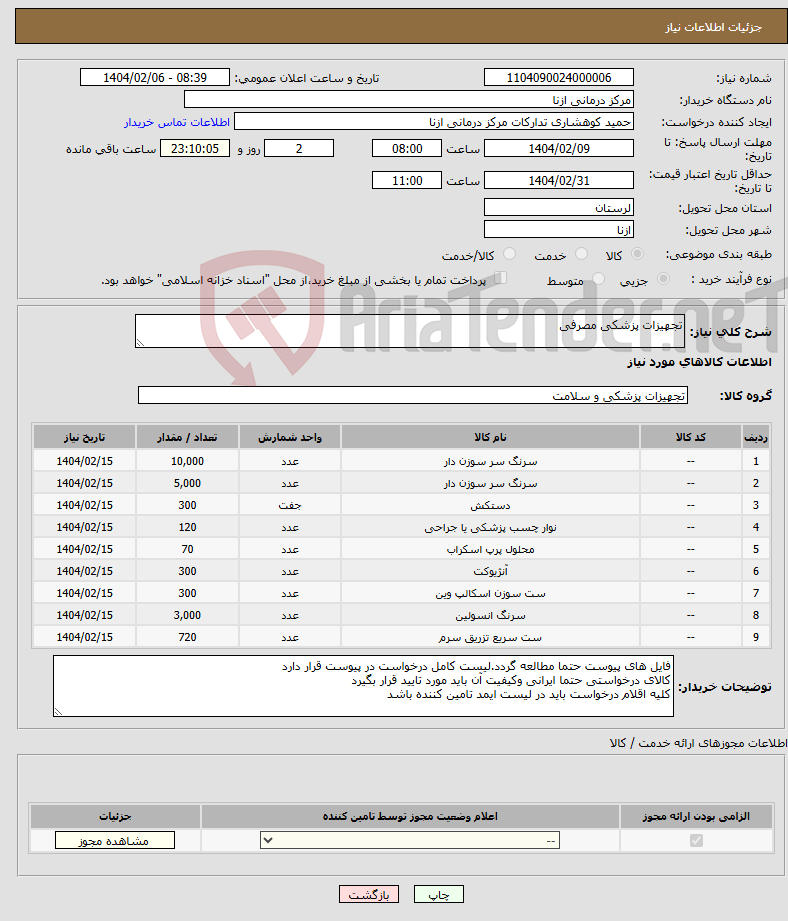Select the کالا/خدمت radio button
788x921 pixels.
(x=509, y=254)
